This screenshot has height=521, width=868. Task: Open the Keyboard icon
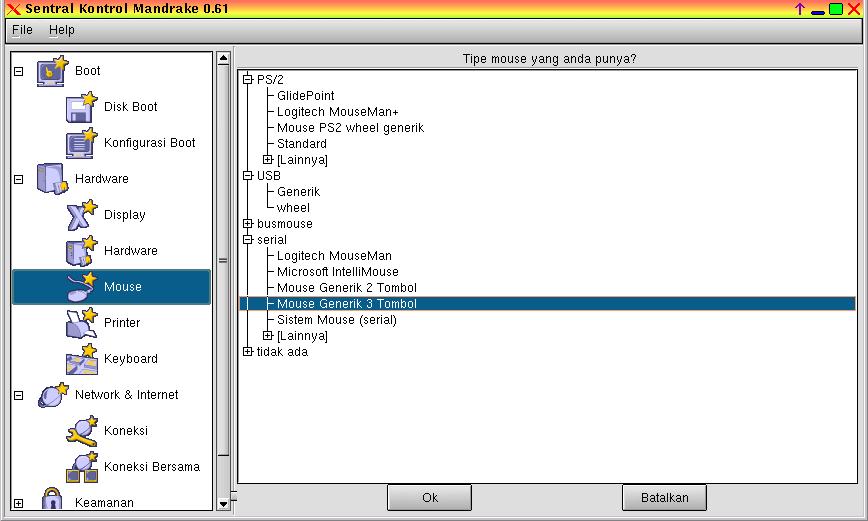[x=81, y=359]
